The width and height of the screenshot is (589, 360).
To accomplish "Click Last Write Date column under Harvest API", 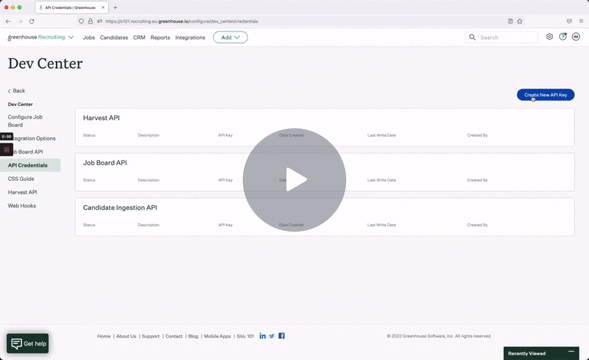I will [x=381, y=135].
